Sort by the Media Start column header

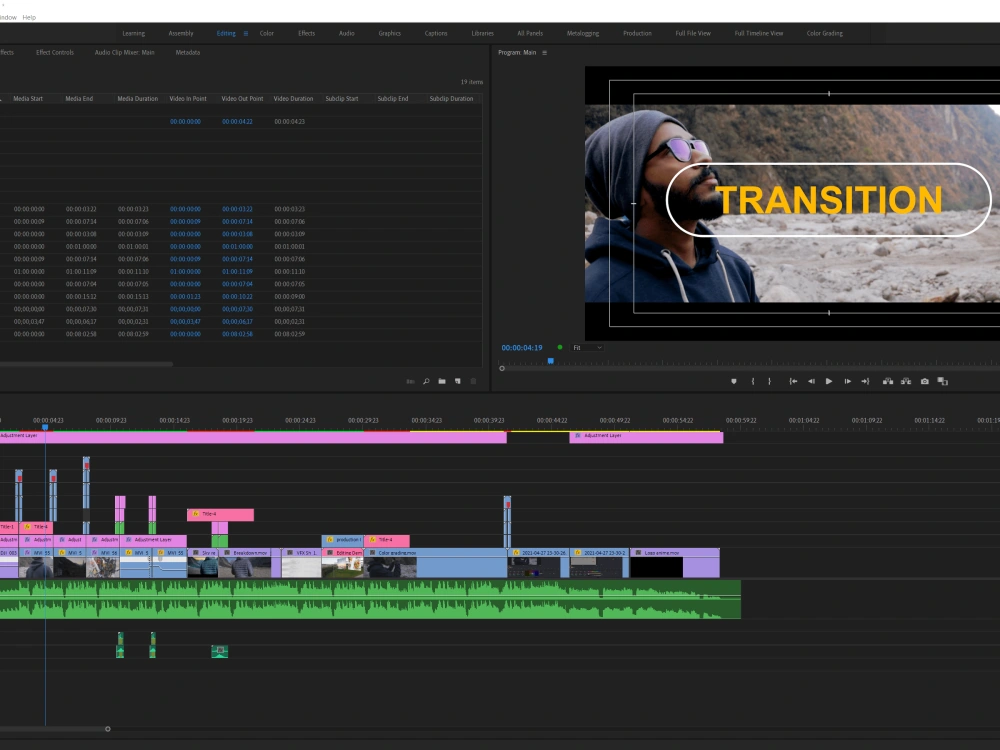click(28, 99)
